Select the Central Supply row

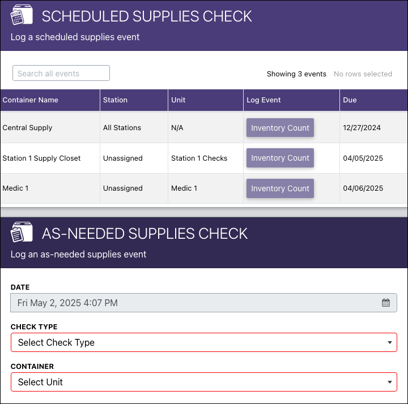[204, 128]
